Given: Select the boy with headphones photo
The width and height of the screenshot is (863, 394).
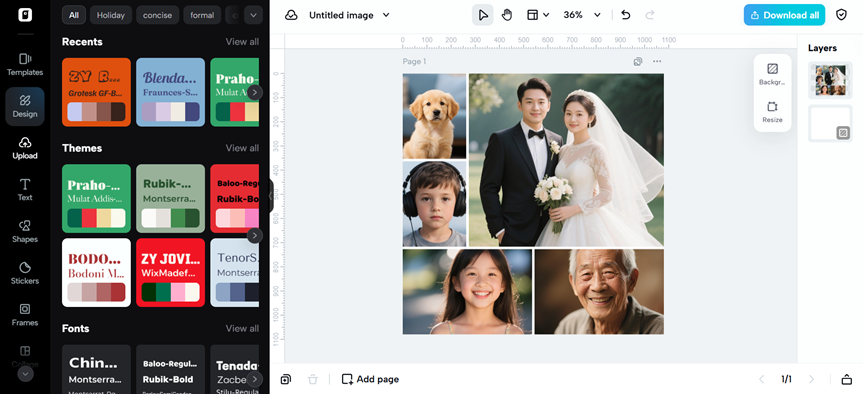Looking at the screenshot, I should coord(434,204).
